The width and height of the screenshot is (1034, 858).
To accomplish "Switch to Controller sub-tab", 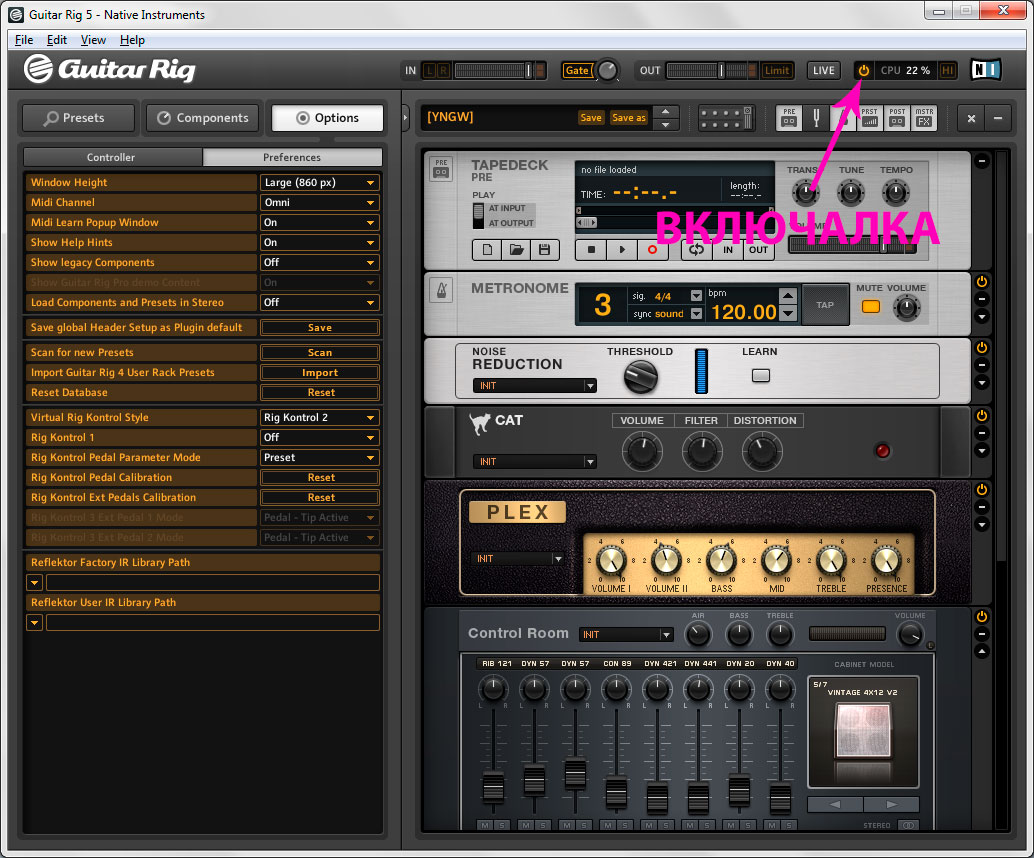I will pyautogui.click(x=111, y=157).
